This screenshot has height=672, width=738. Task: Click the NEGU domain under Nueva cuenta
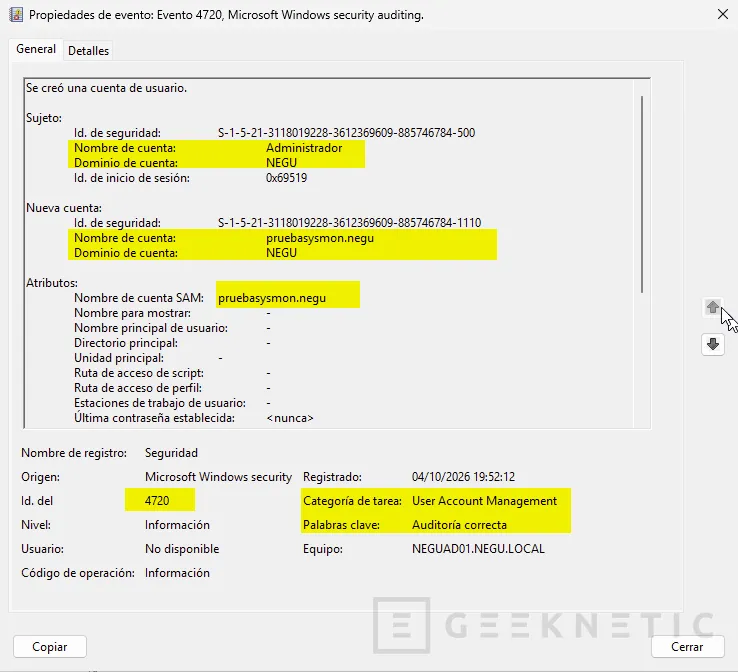pos(281,253)
